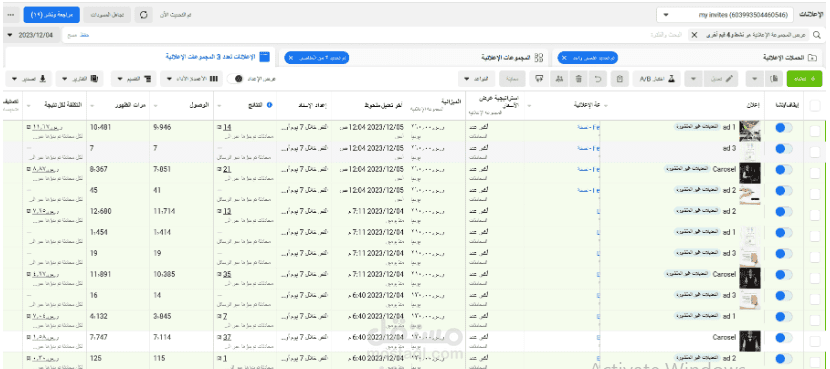Click the 35 results value
The height and width of the screenshot is (369, 830).
(x=227, y=274)
